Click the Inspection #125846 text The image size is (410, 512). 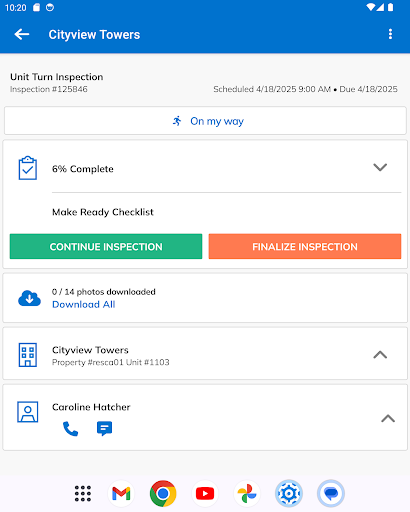click(49, 89)
